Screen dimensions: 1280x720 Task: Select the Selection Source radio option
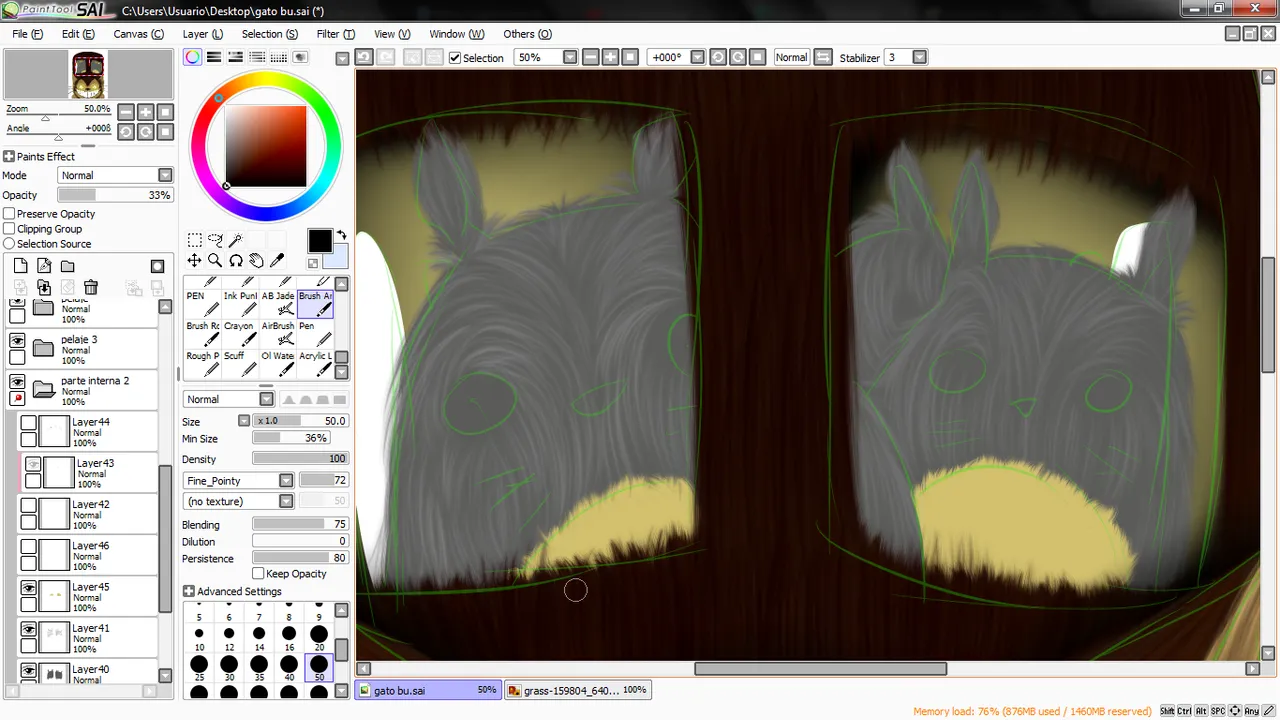[x=9, y=244]
